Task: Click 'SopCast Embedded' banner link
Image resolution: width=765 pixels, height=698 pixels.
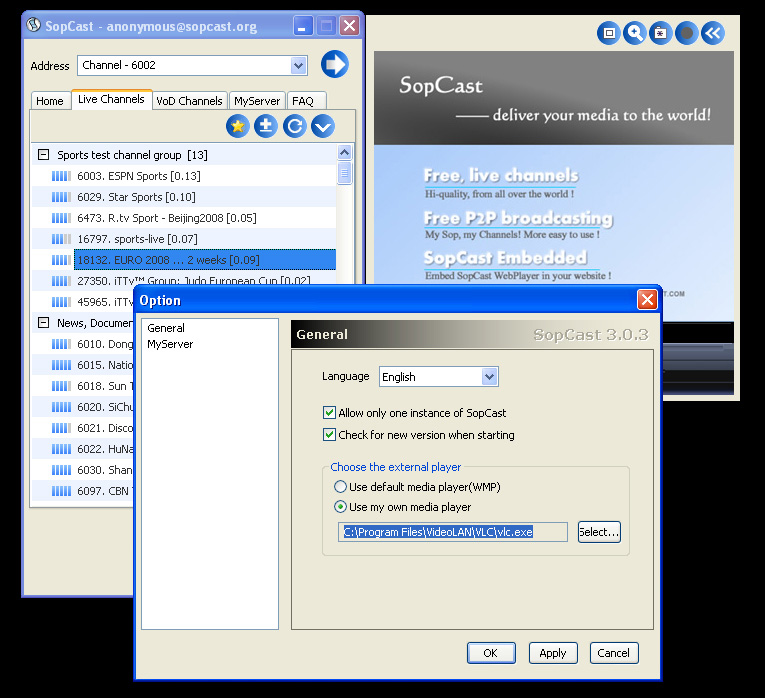Action: coord(505,258)
